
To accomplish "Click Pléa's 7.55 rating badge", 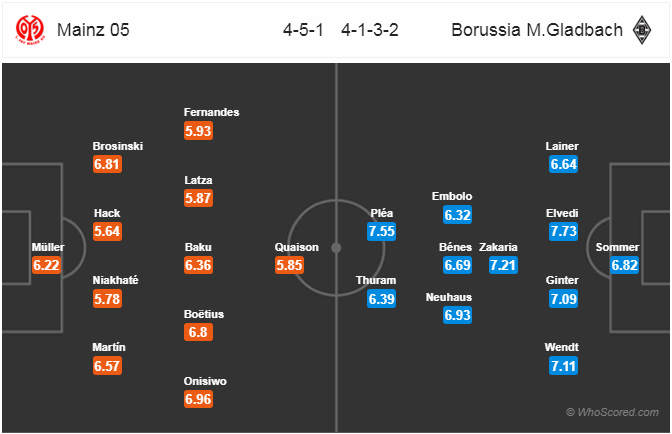I will click(x=381, y=231).
